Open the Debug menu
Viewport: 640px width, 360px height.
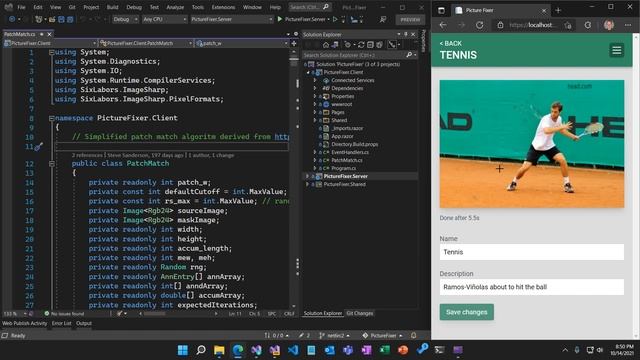(134, 7)
